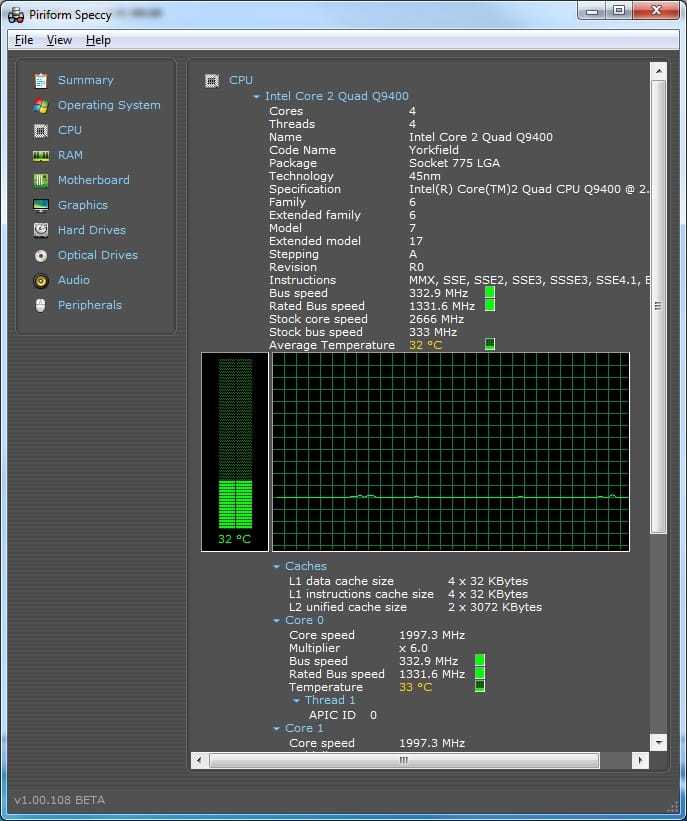Click the CPU chip icon in sidebar

pyautogui.click(x=41, y=130)
